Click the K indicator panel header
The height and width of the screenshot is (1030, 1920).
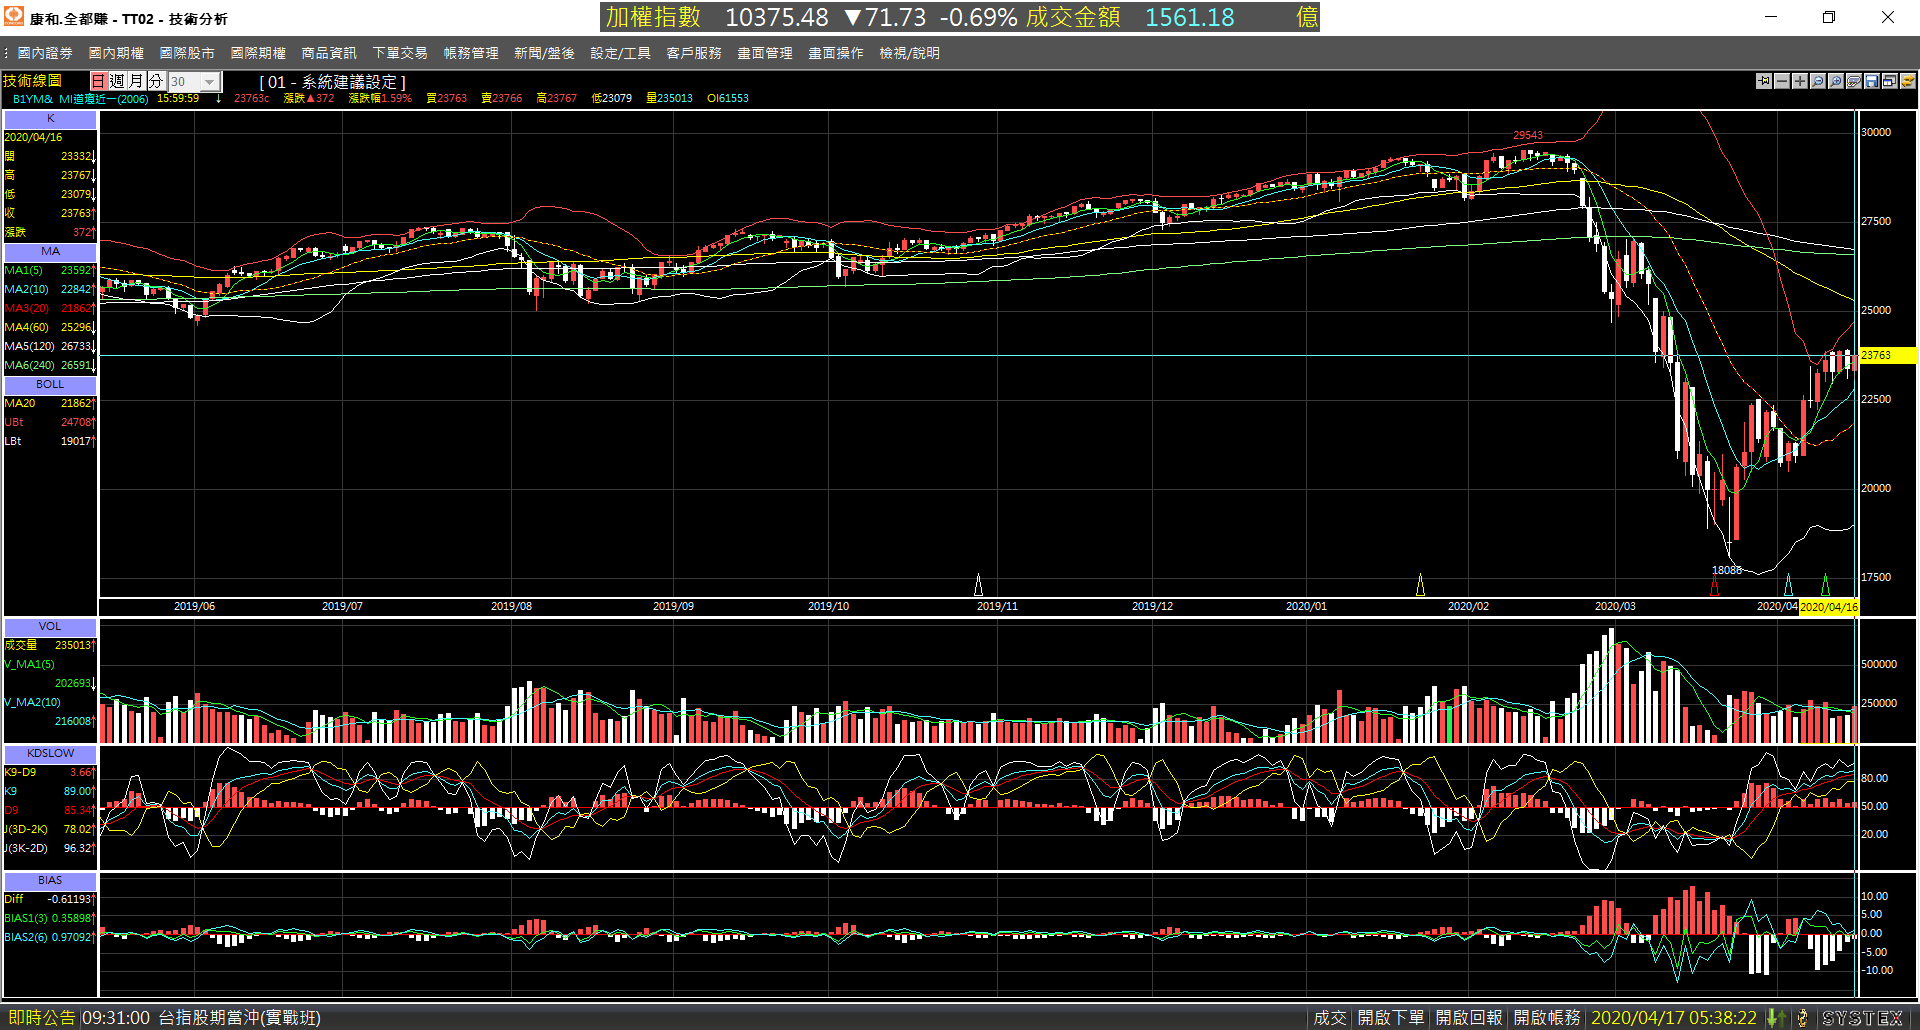[50, 119]
